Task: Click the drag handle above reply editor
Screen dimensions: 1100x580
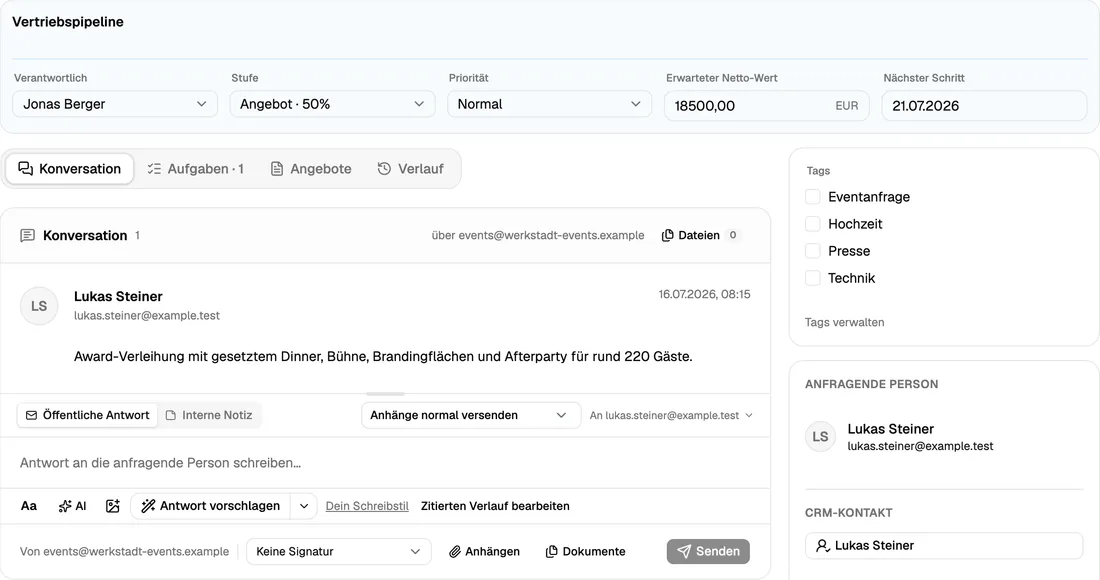Action: pos(385,394)
